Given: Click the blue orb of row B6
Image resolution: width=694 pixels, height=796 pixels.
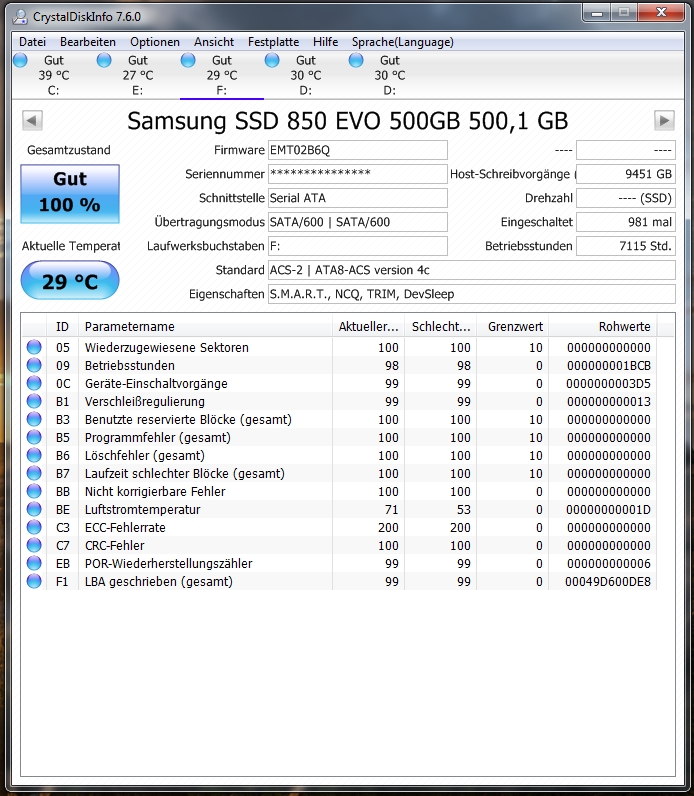Looking at the screenshot, I should (x=34, y=455).
